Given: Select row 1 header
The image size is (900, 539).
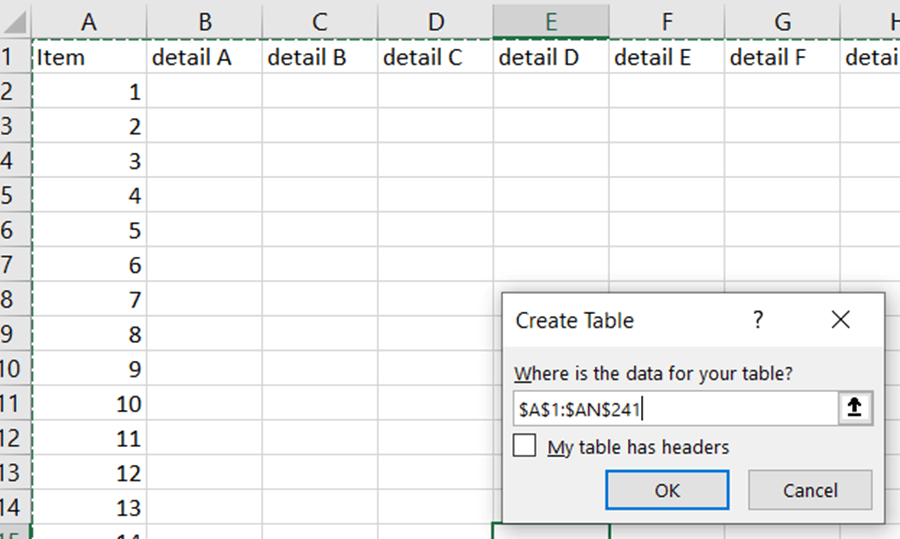Looking at the screenshot, I should tap(15, 56).
